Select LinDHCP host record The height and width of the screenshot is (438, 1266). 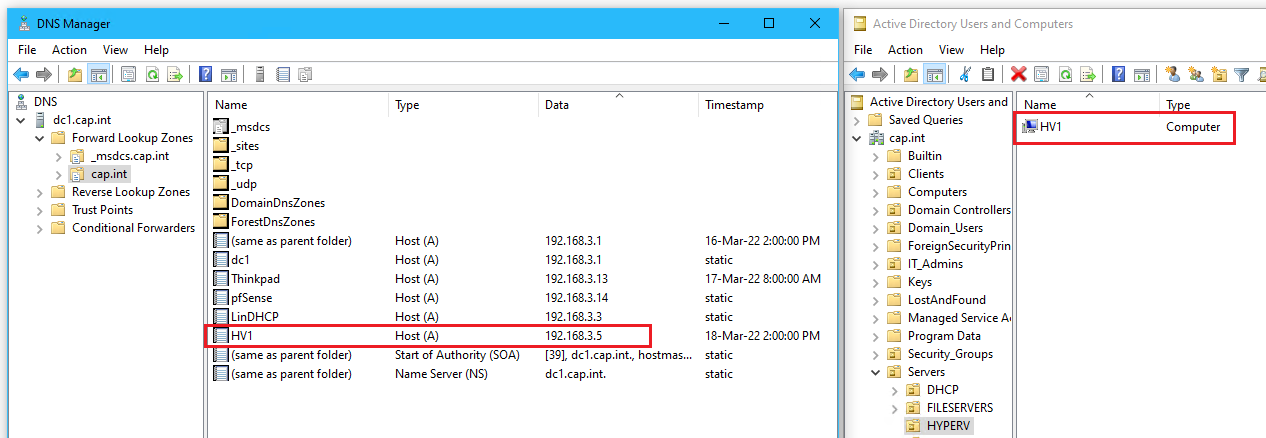point(521,316)
